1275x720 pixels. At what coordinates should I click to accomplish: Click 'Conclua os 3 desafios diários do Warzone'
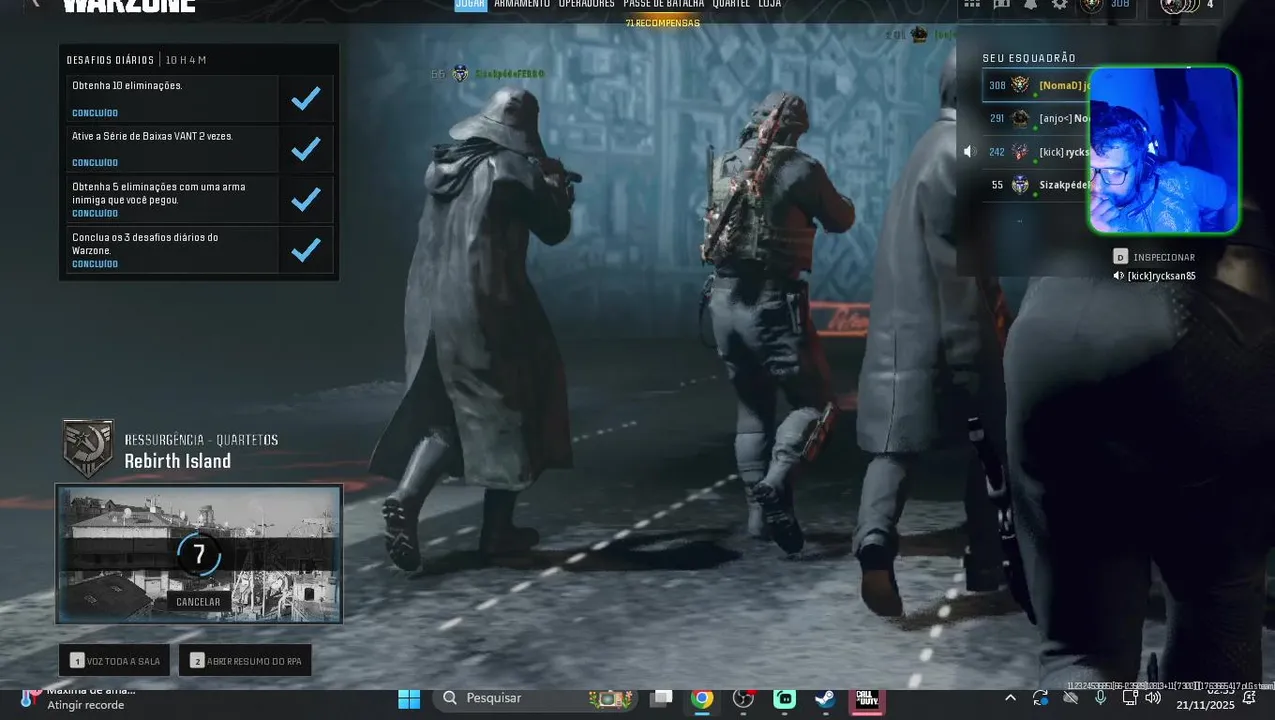(x=172, y=250)
